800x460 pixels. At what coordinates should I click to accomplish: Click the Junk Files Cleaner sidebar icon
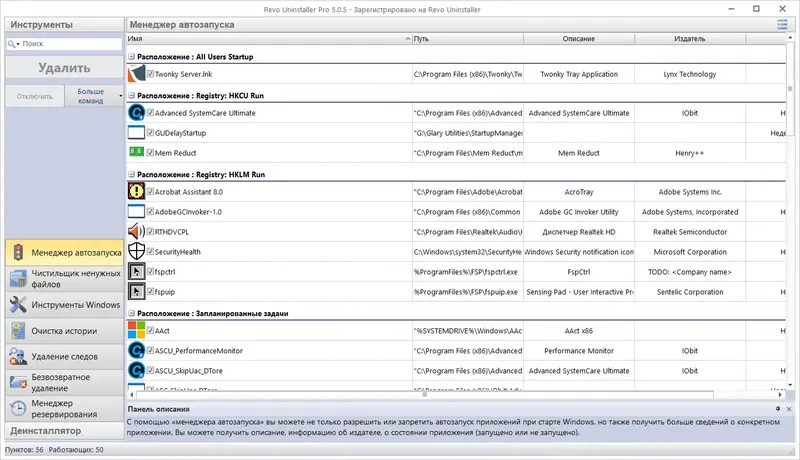18,278
